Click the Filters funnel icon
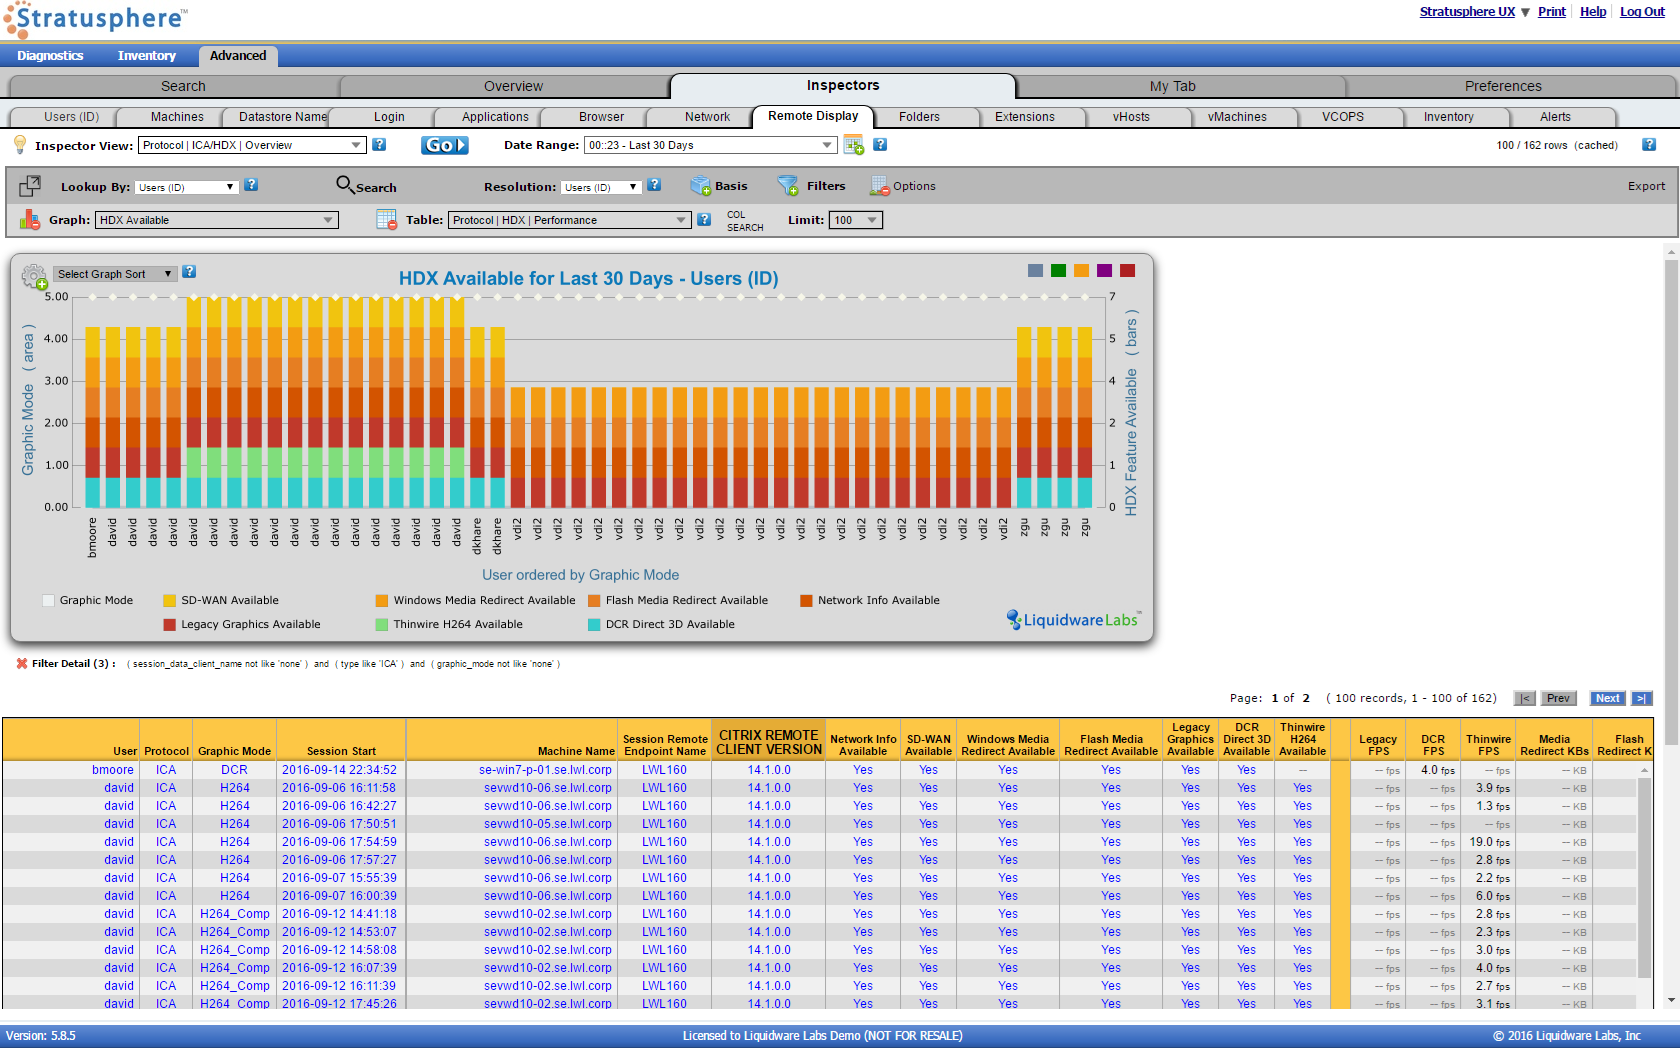 point(788,186)
